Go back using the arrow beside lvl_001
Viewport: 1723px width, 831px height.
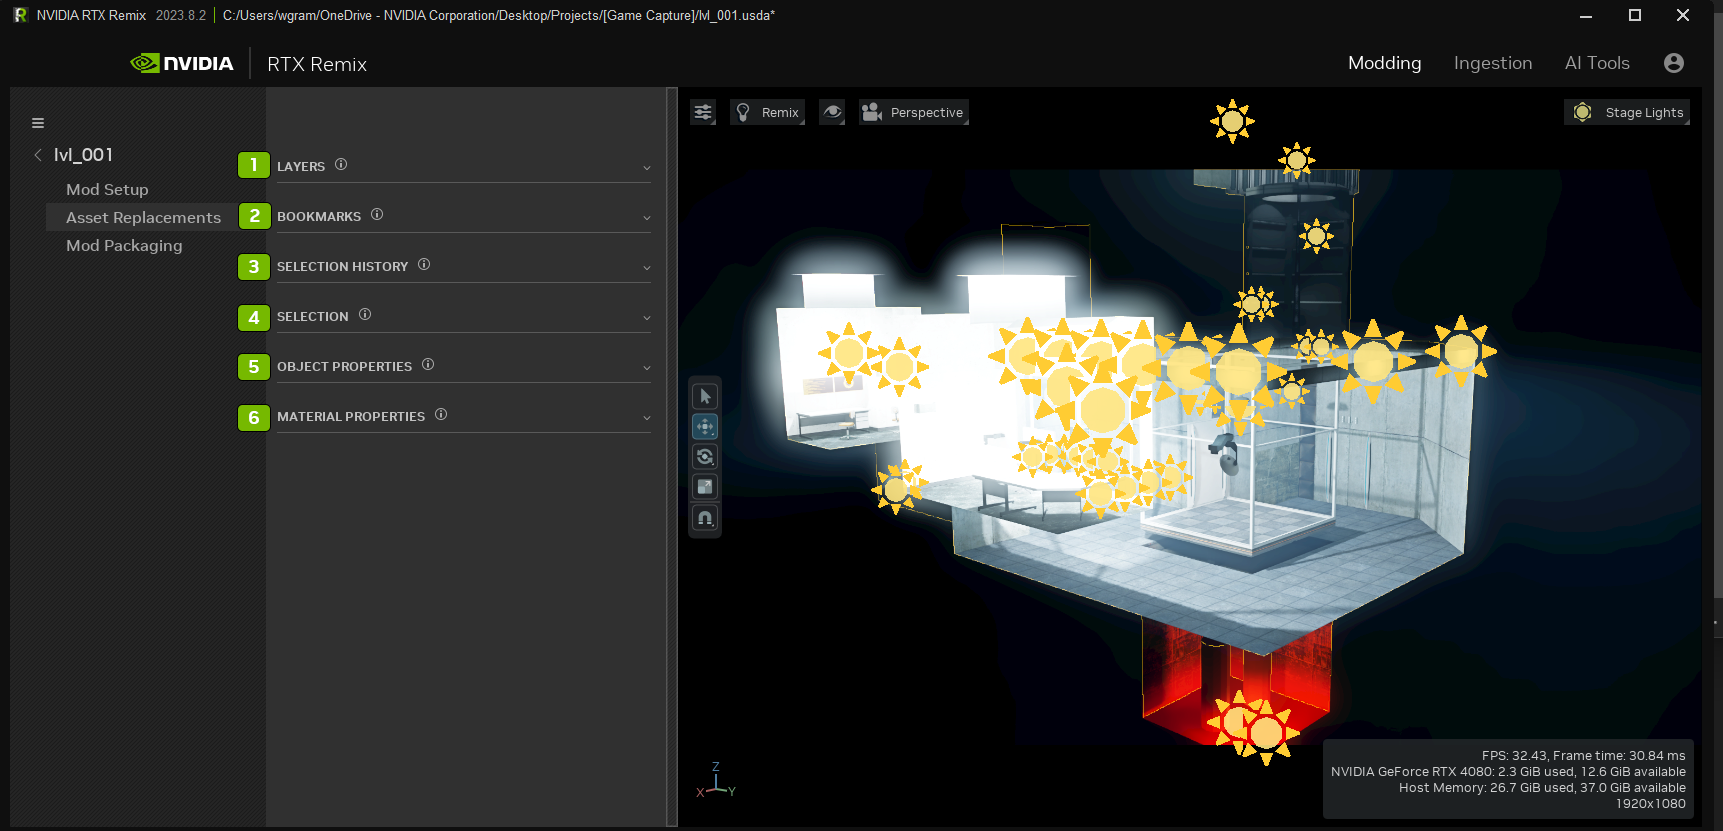[x=38, y=155]
